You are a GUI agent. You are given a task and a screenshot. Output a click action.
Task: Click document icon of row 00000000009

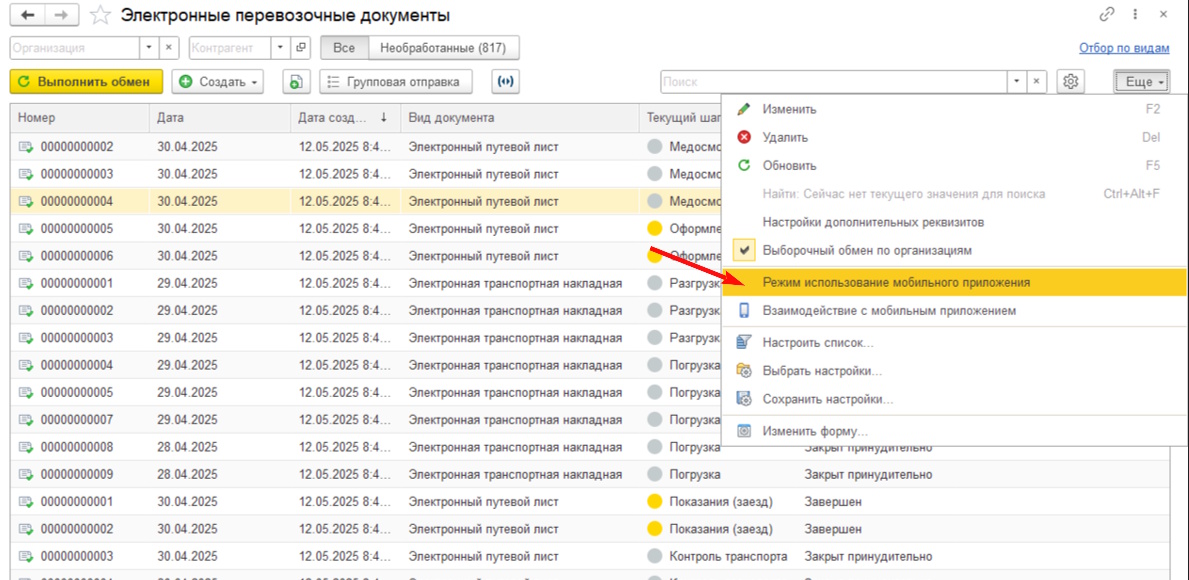pos(27,475)
